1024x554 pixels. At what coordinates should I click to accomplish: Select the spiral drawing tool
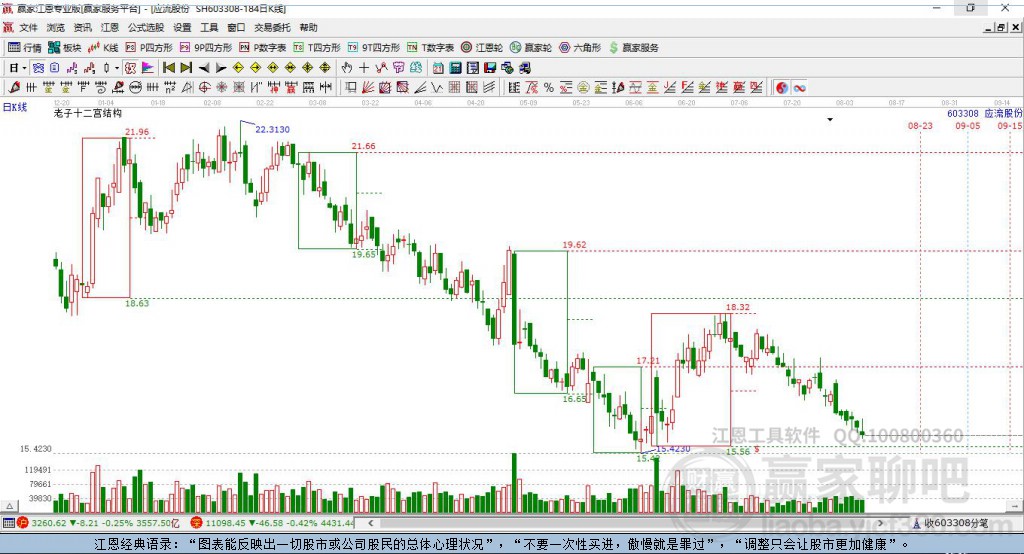point(101,88)
